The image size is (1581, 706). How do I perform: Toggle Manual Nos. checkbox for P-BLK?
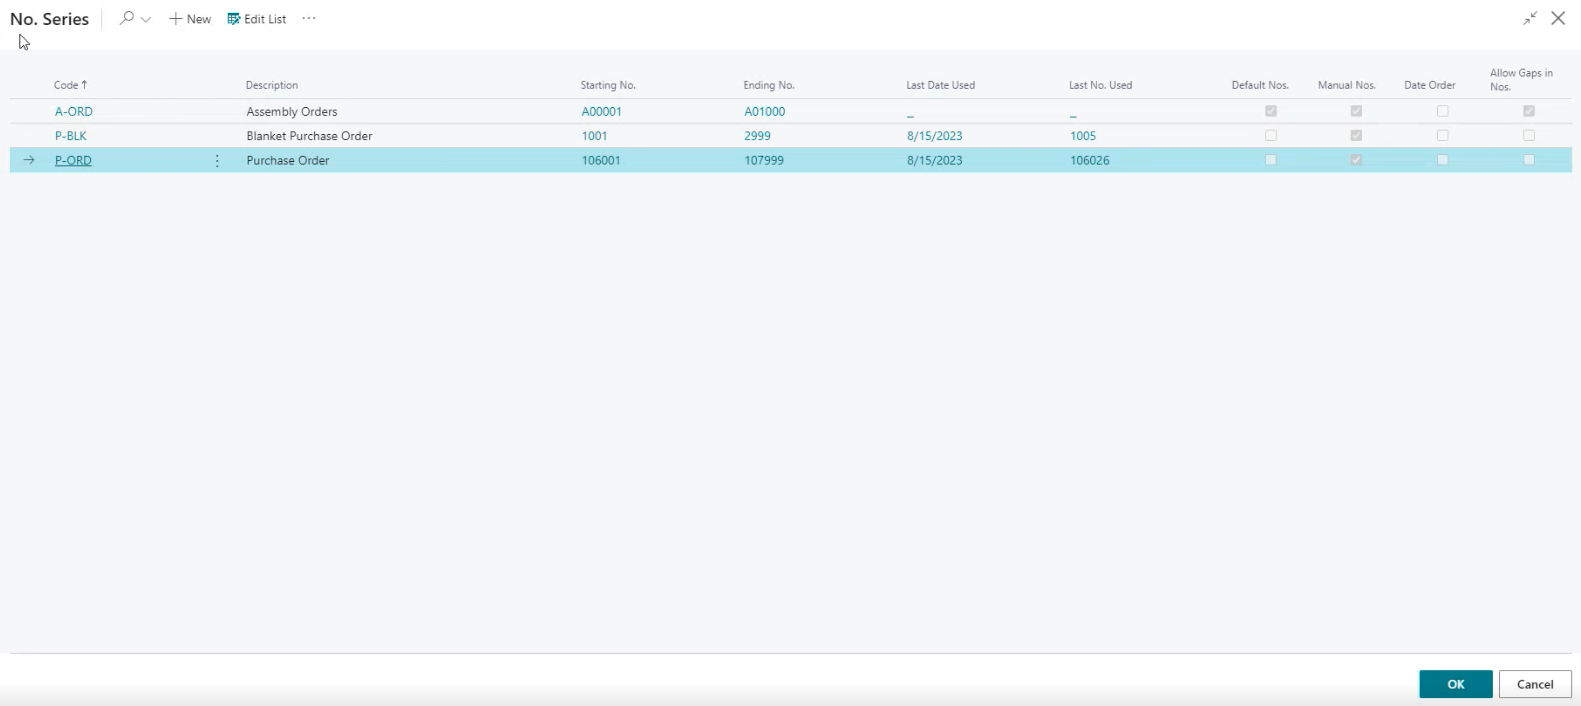1356,135
